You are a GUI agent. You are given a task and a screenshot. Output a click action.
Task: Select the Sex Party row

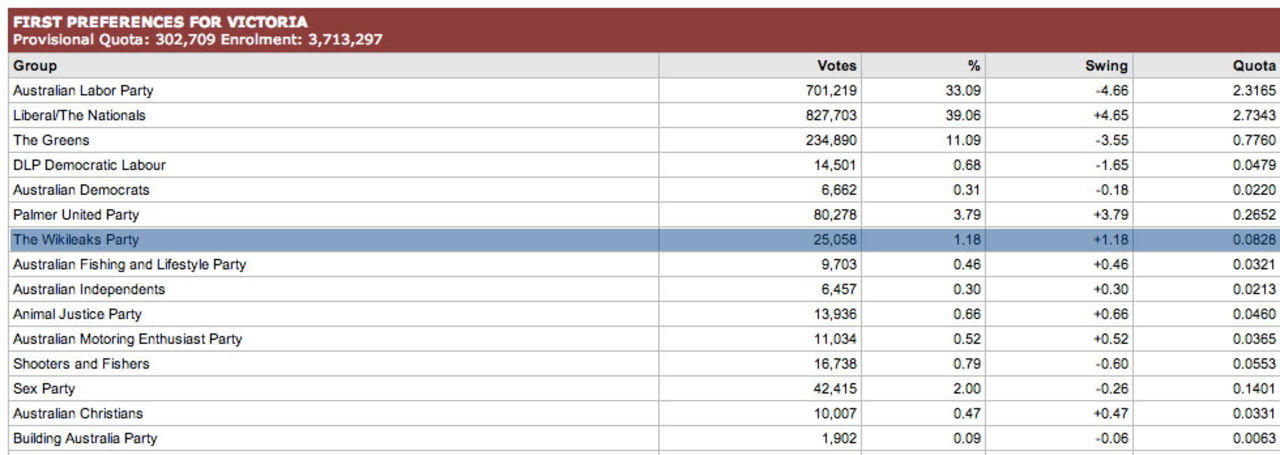44,389
